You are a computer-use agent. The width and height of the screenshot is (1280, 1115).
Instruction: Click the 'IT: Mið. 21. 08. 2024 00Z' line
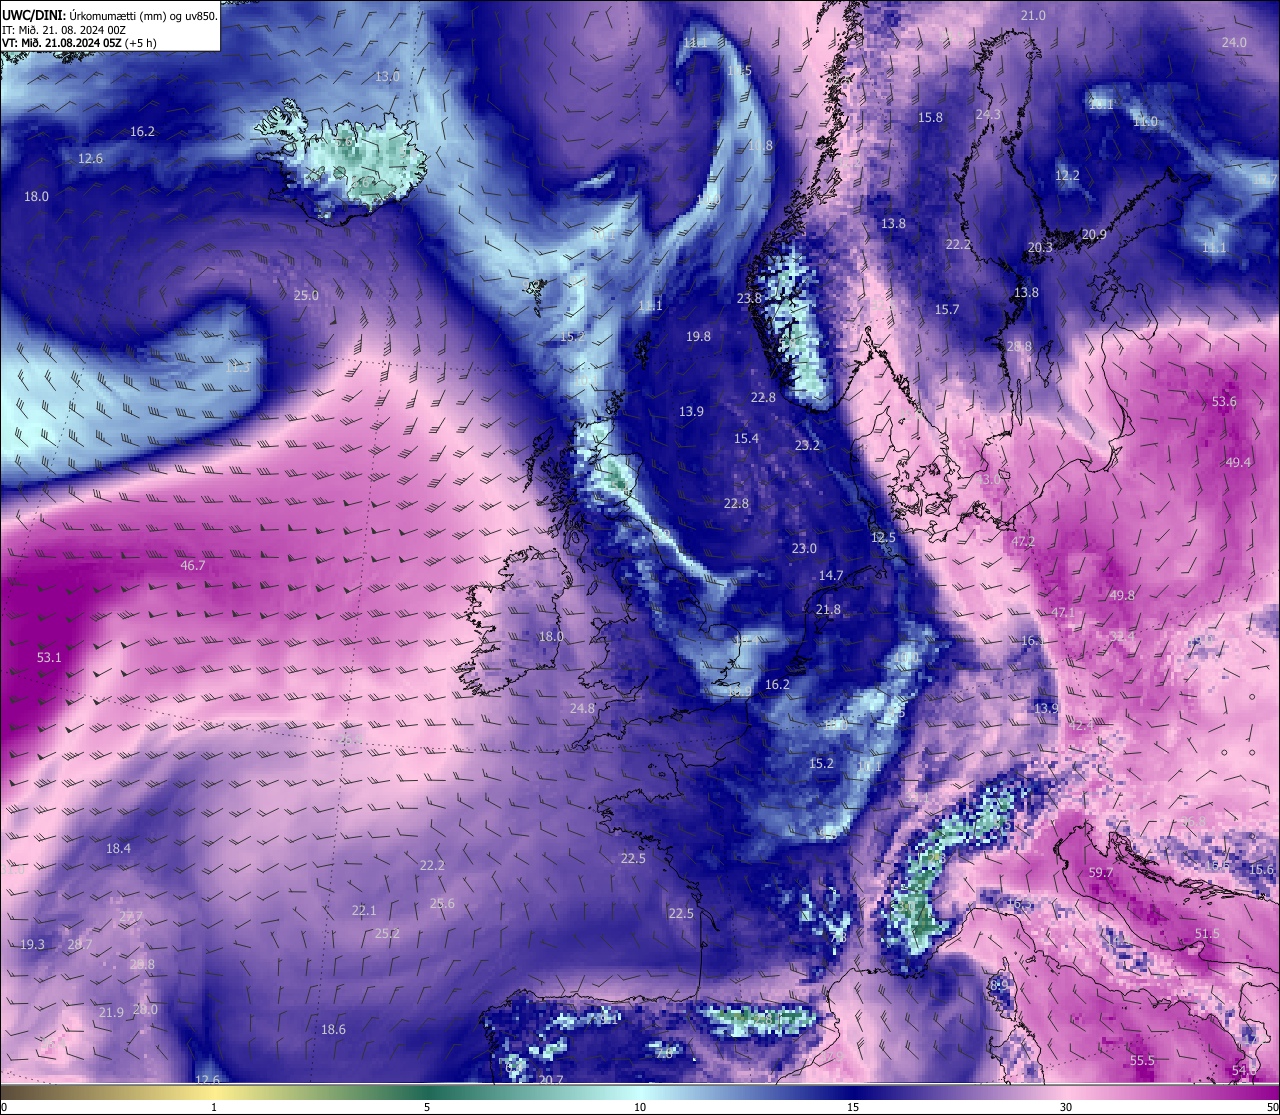pyautogui.click(x=64, y=30)
